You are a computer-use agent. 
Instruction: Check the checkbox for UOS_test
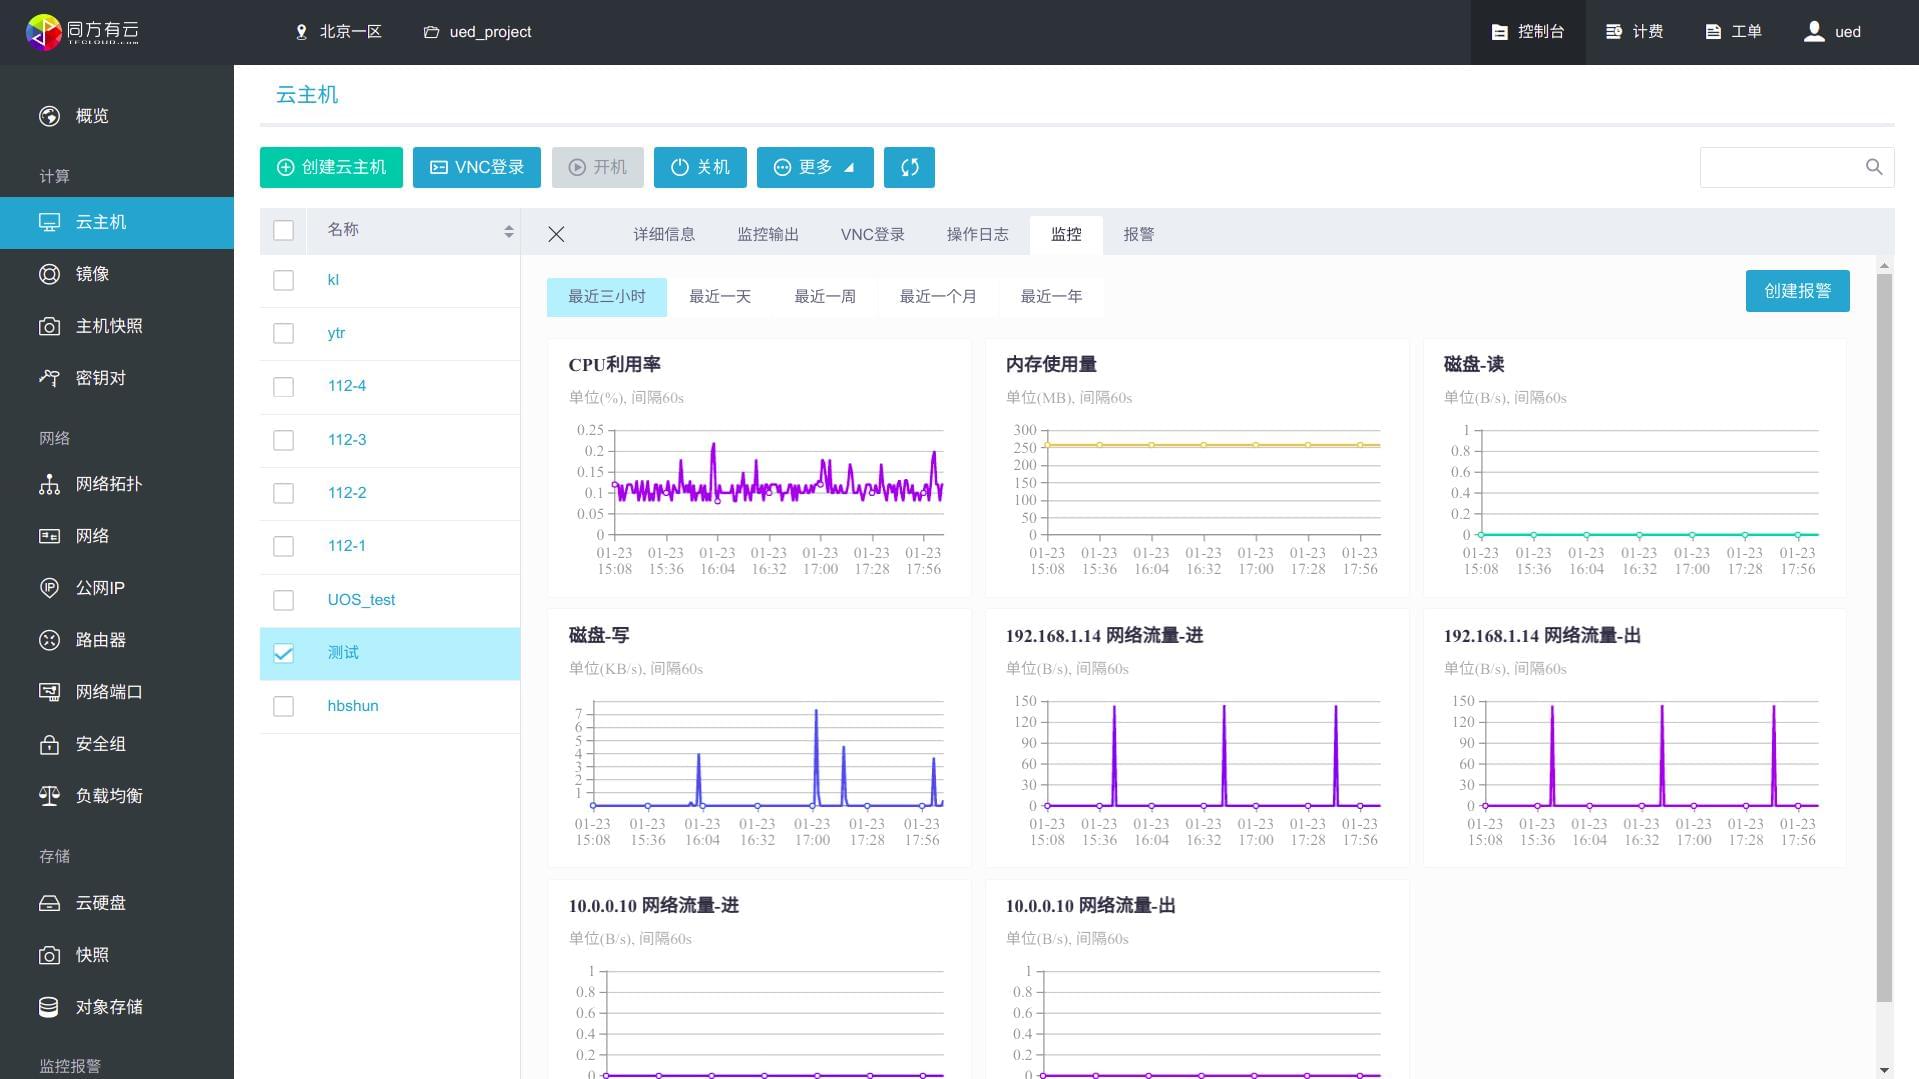point(284,600)
